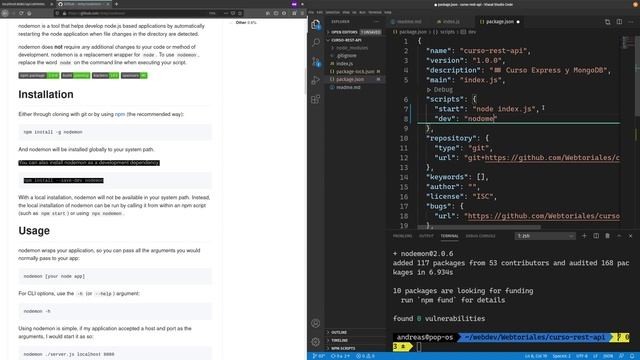
Task: Open the File menu in VS Code
Action: 311,12
